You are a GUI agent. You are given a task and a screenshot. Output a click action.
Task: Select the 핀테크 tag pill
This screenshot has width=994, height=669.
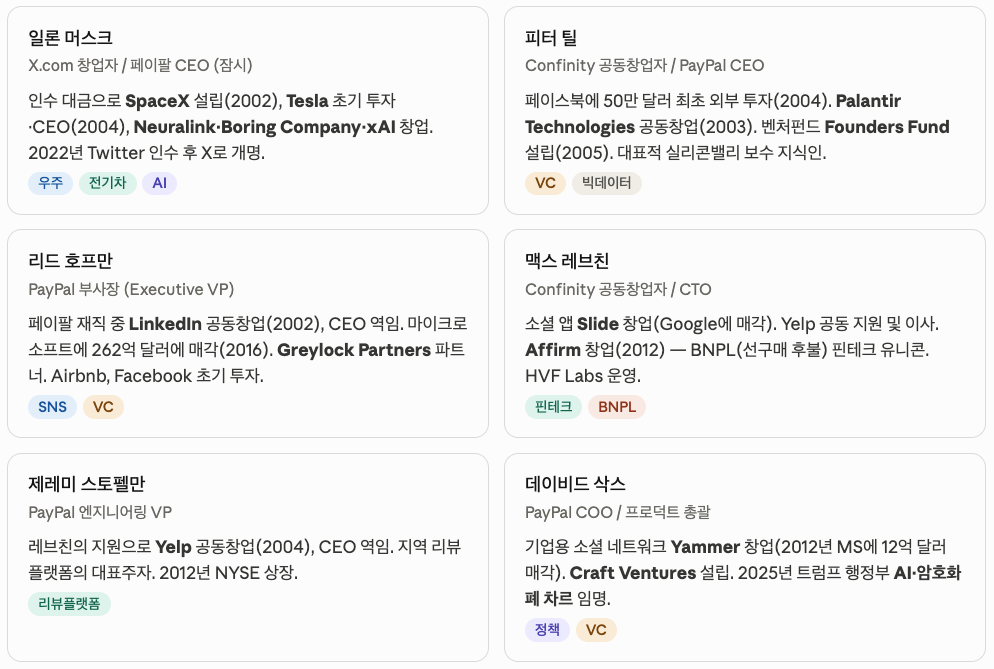coord(553,406)
